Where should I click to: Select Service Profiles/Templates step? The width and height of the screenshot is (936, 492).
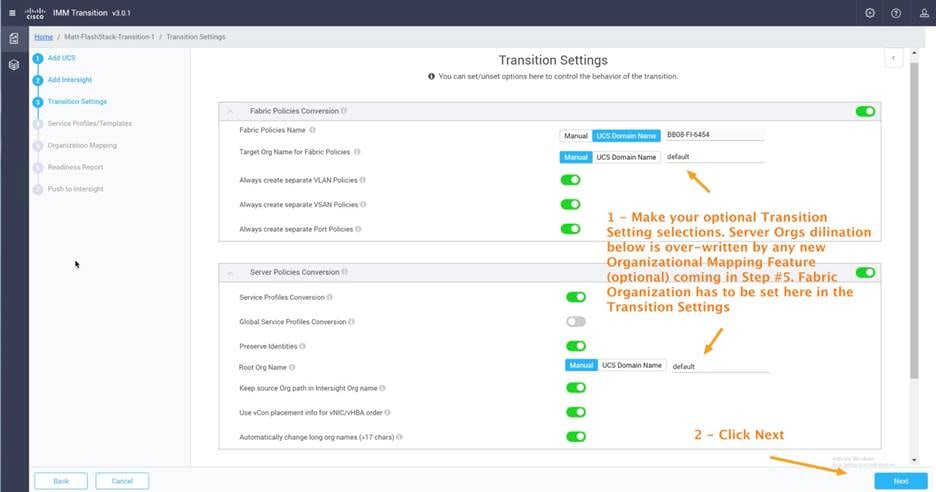coord(90,124)
